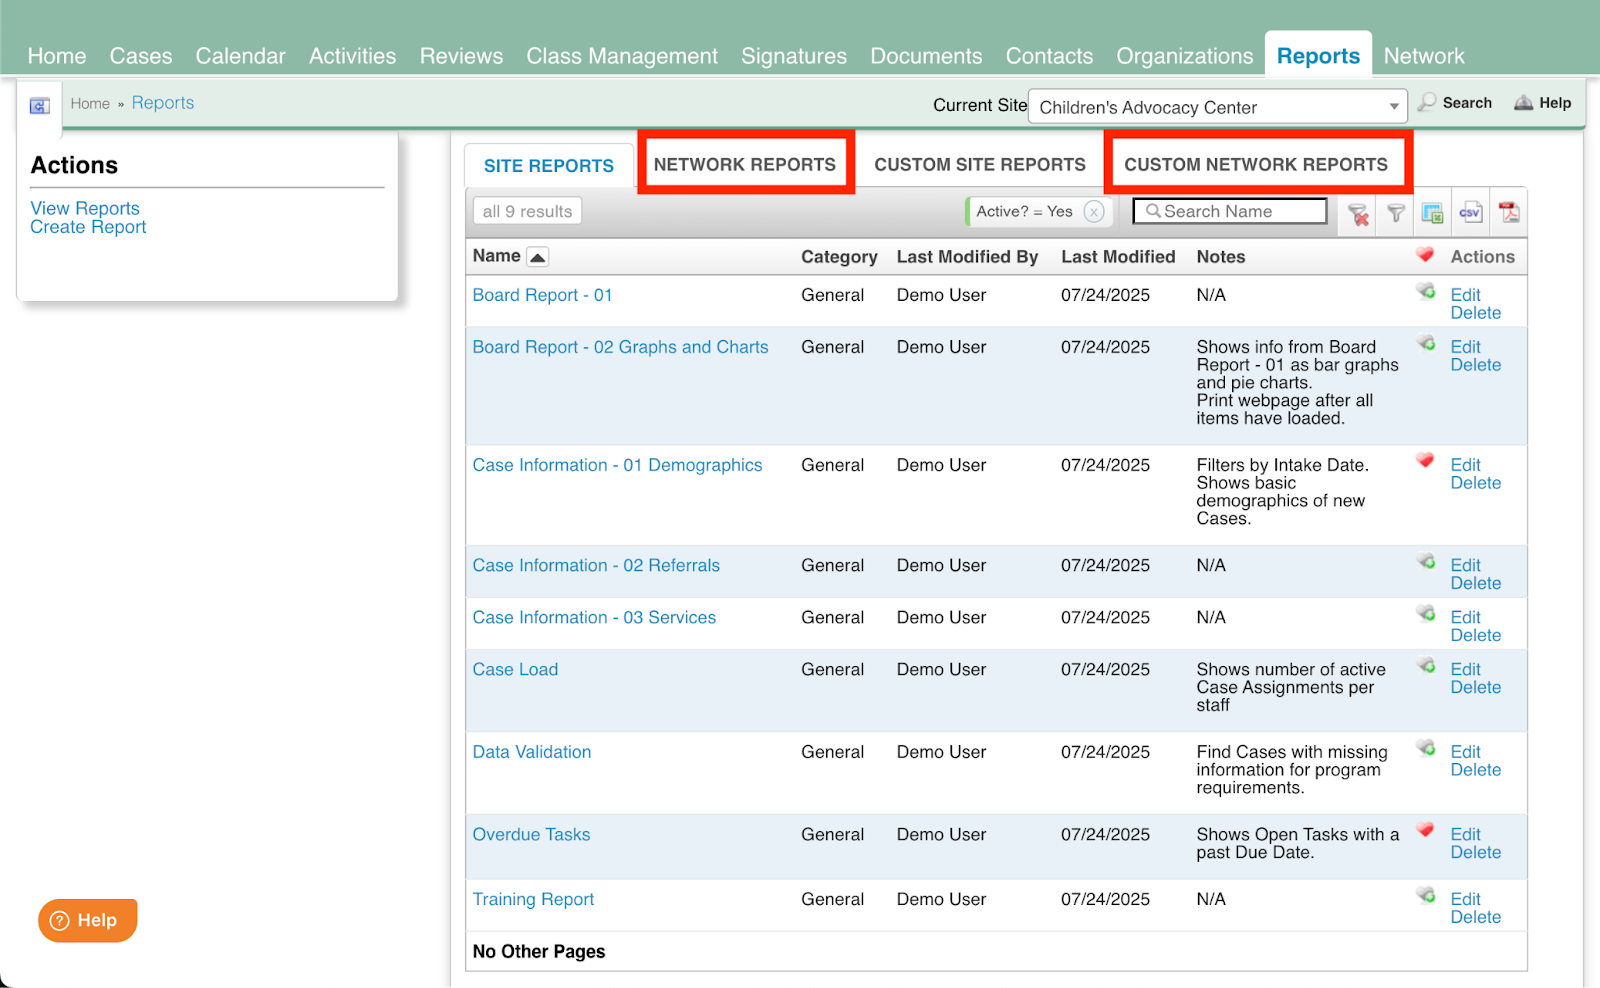Sort by Category column header

point(839,257)
